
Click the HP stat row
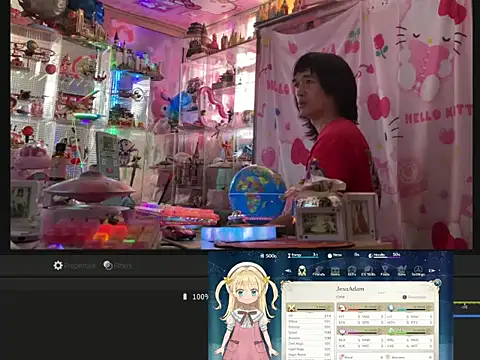click(310, 315)
